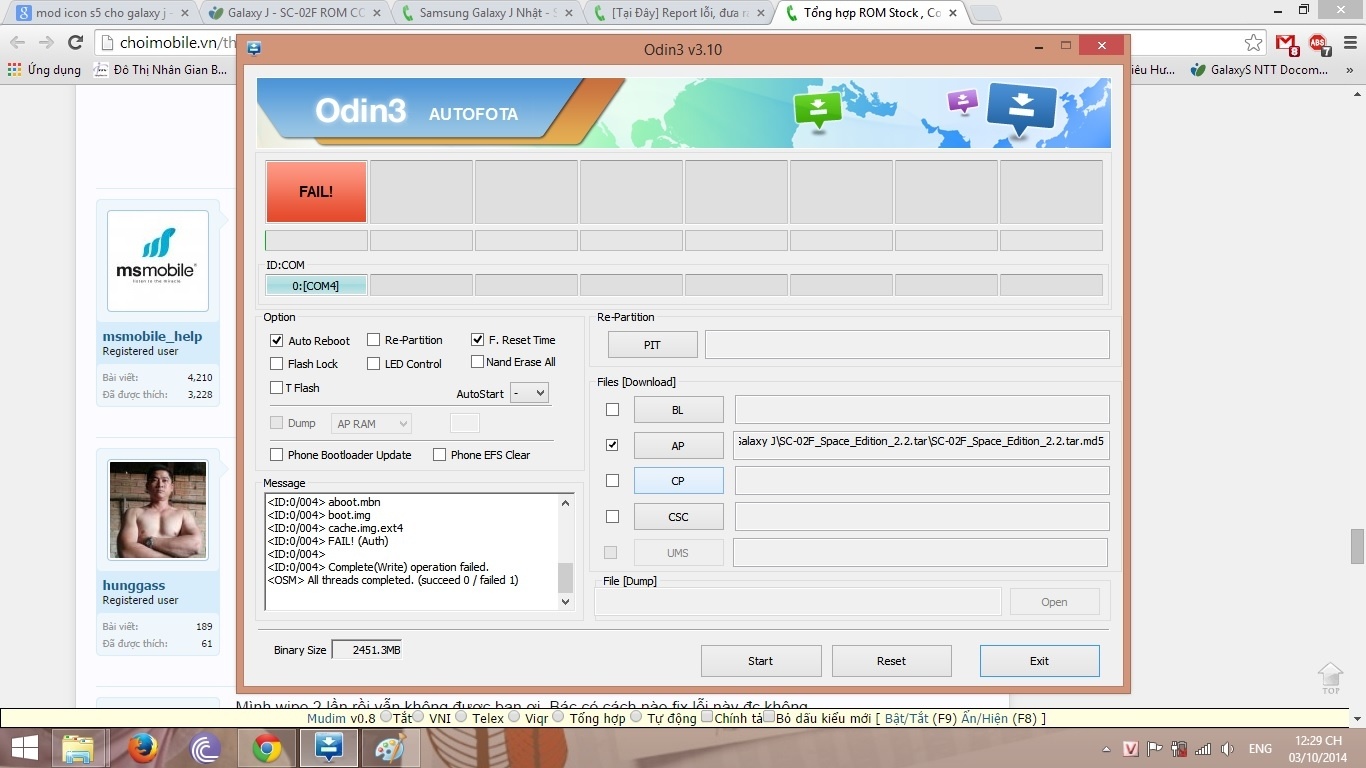
Task: Click the PIT file button
Action: (652, 345)
